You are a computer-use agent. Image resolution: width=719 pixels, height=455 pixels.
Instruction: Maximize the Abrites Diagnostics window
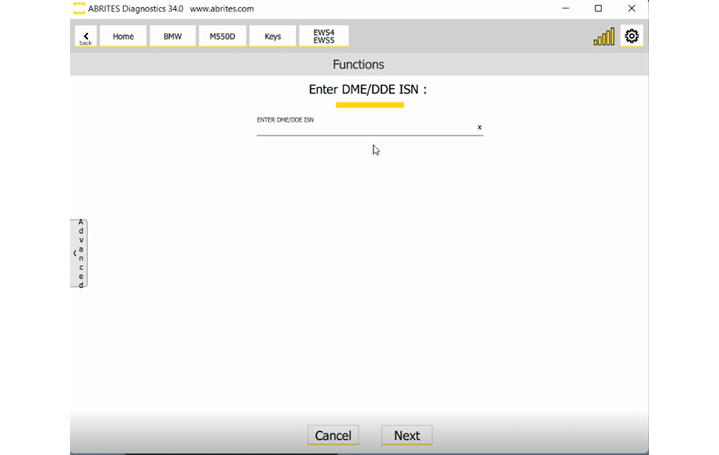click(598, 9)
